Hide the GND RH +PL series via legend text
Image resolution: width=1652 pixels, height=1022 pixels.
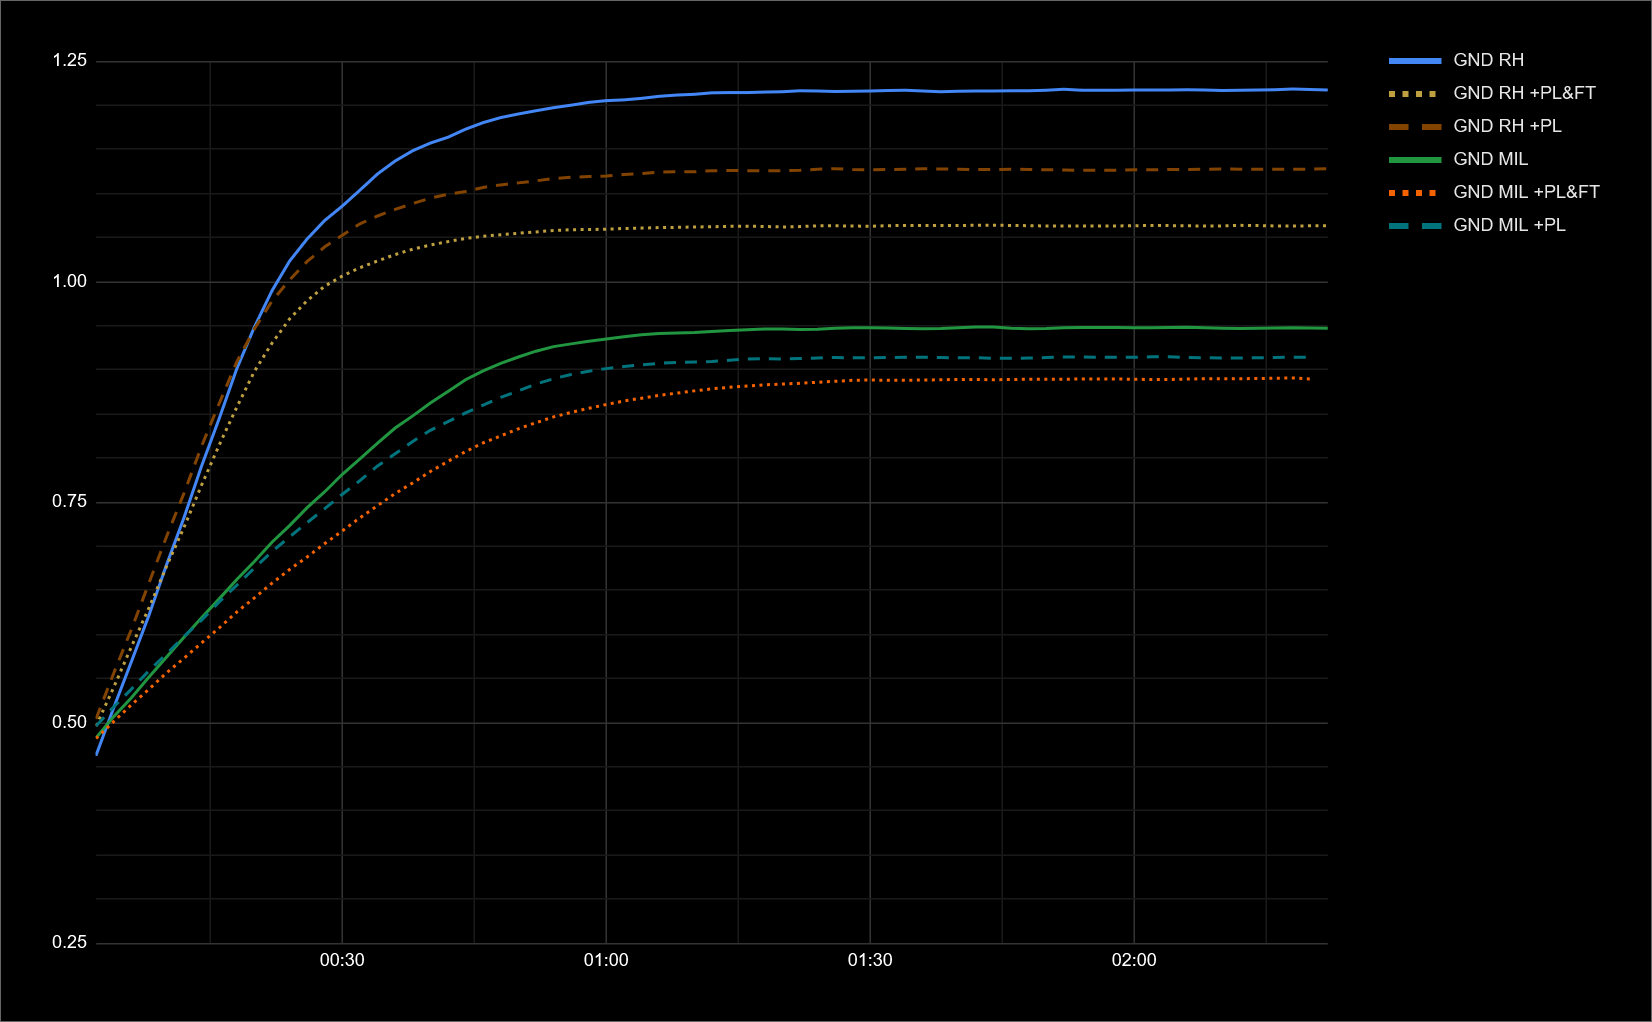click(1507, 126)
